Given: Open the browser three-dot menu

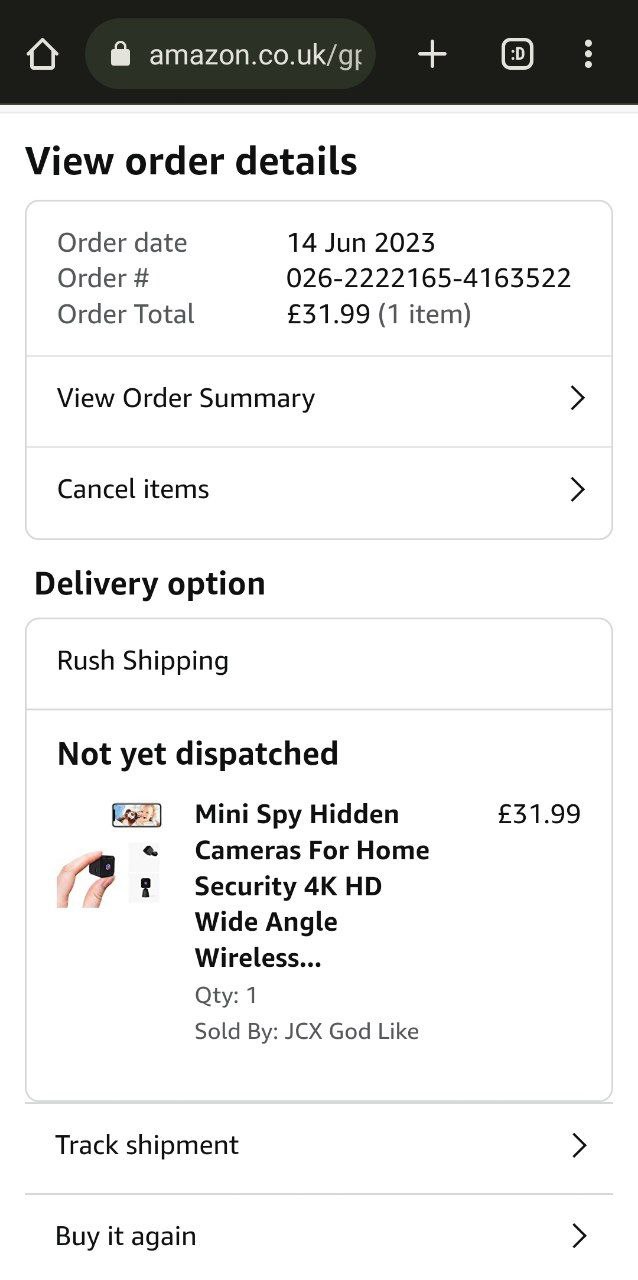Looking at the screenshot, I should [x=588, y=54].
